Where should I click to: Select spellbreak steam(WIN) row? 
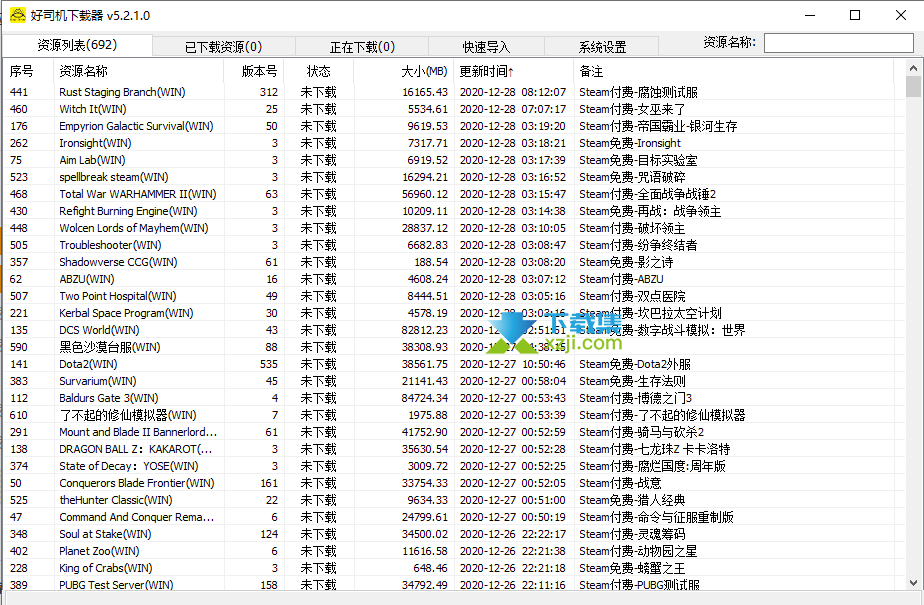455,177
